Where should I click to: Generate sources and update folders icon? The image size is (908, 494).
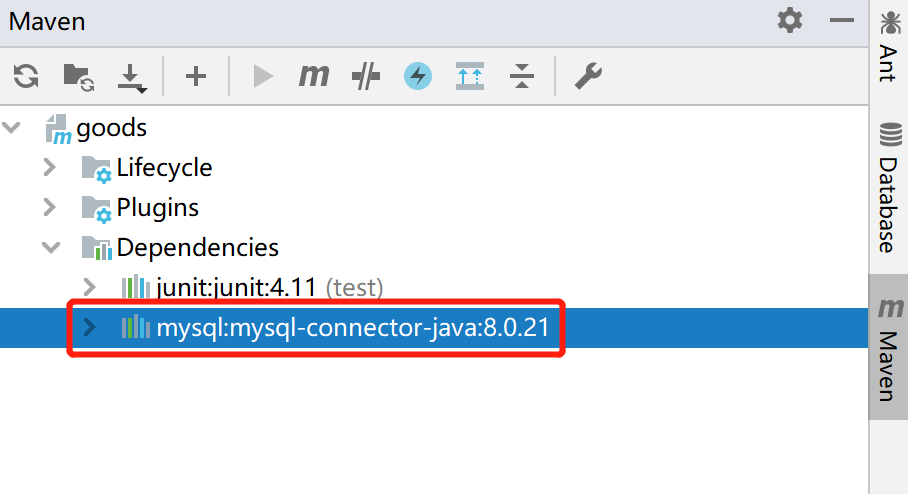tap(78, 76)
